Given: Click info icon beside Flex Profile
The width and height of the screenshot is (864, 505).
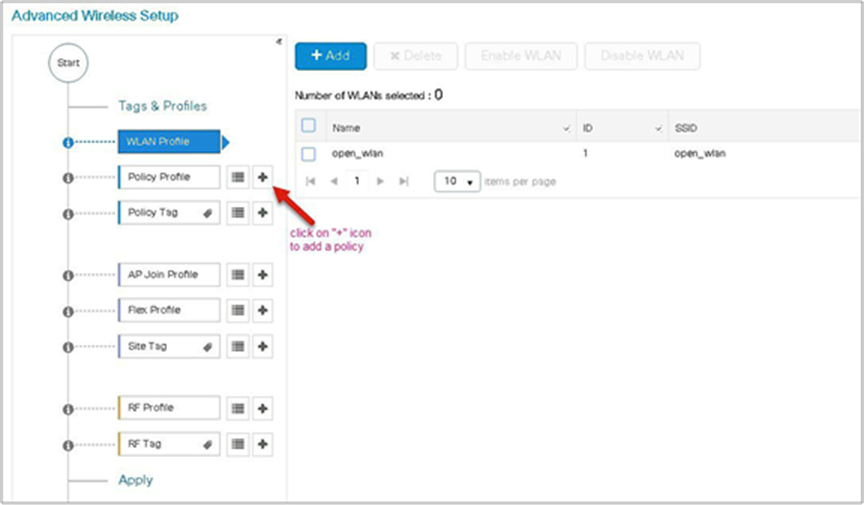Looking at the screenshot, I should pyautogui.click(x=68, y=311).
